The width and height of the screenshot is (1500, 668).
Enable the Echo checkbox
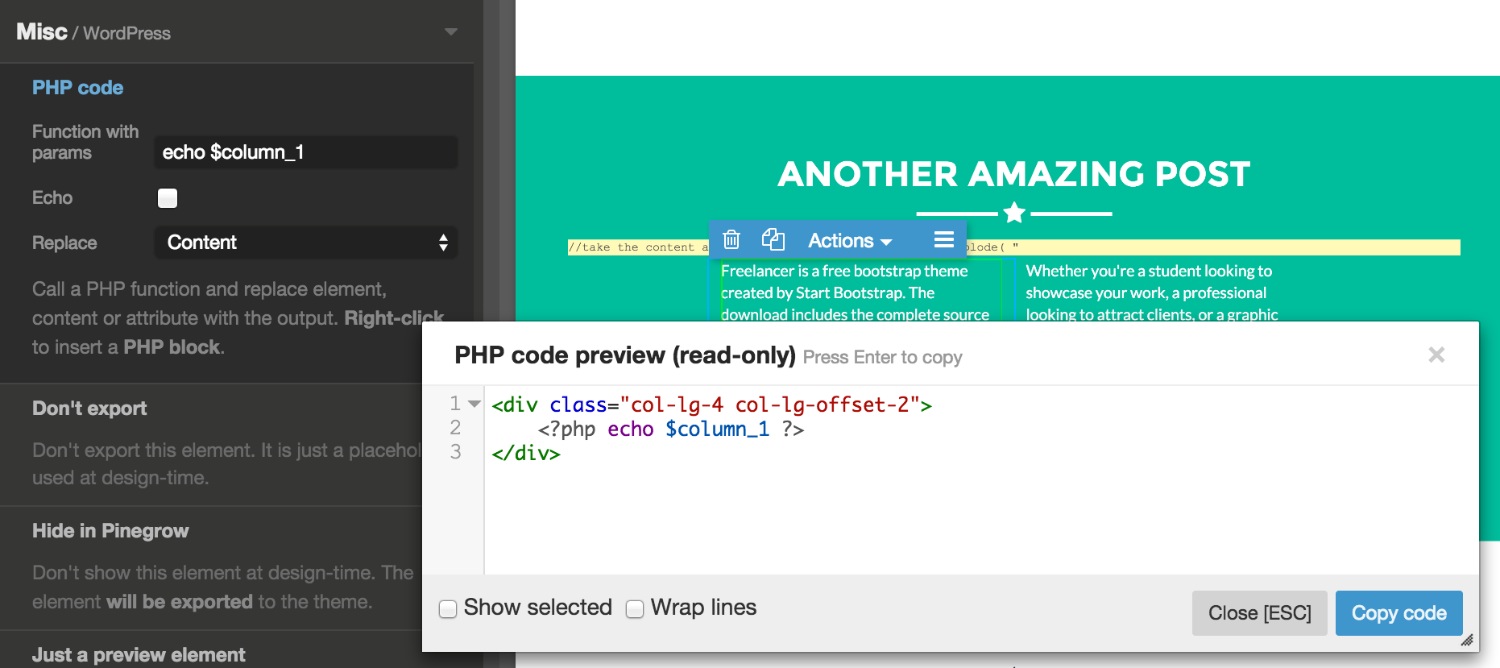click(168, 198)
